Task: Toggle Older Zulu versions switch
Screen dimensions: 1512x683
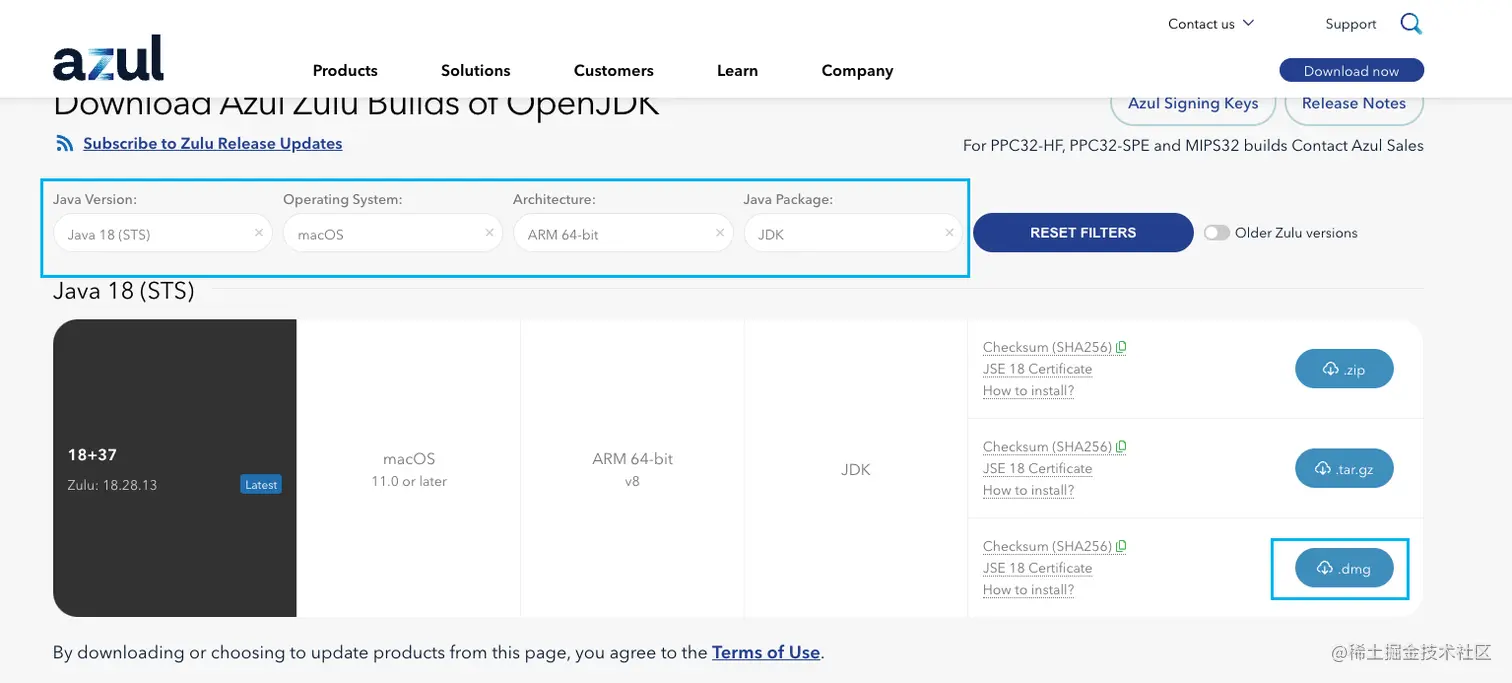Action: [x=1216, y=233]
